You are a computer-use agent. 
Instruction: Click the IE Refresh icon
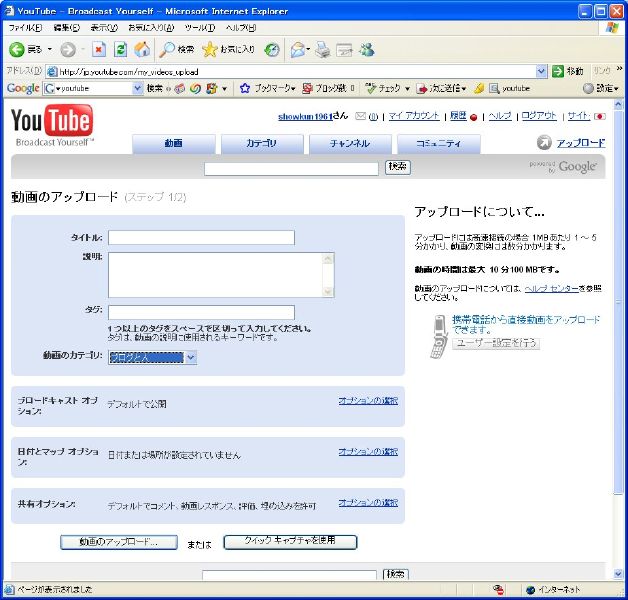click(x=120, y=49)
